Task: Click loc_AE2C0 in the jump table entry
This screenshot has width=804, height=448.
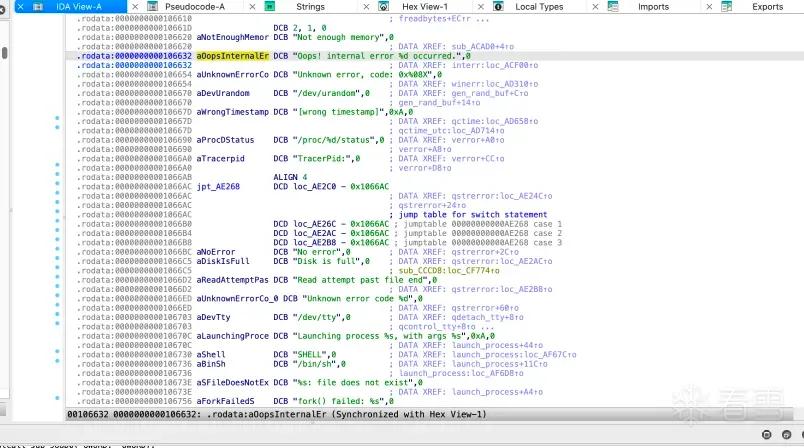Action: (314, 187)
